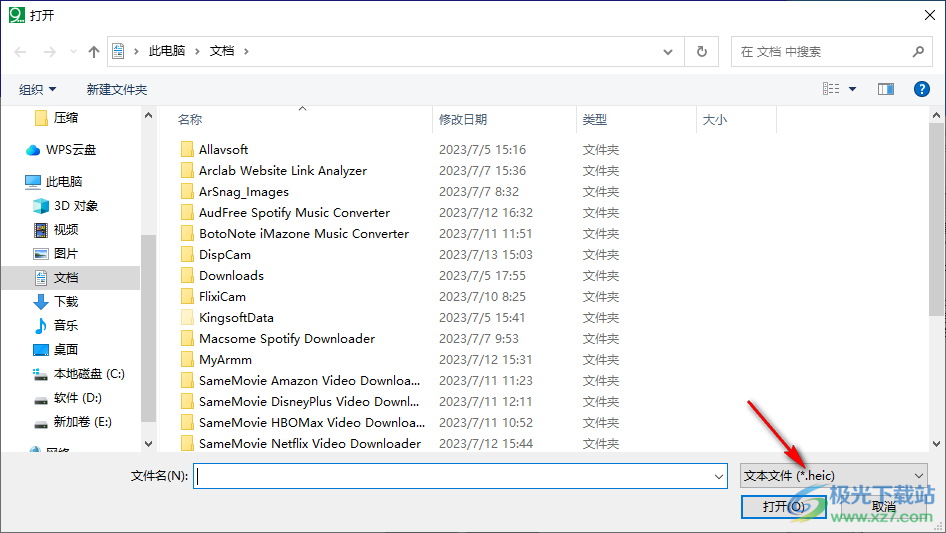Sort by 名称 column header
Viewport: 946px width, 533px height.
click(190, 120)
